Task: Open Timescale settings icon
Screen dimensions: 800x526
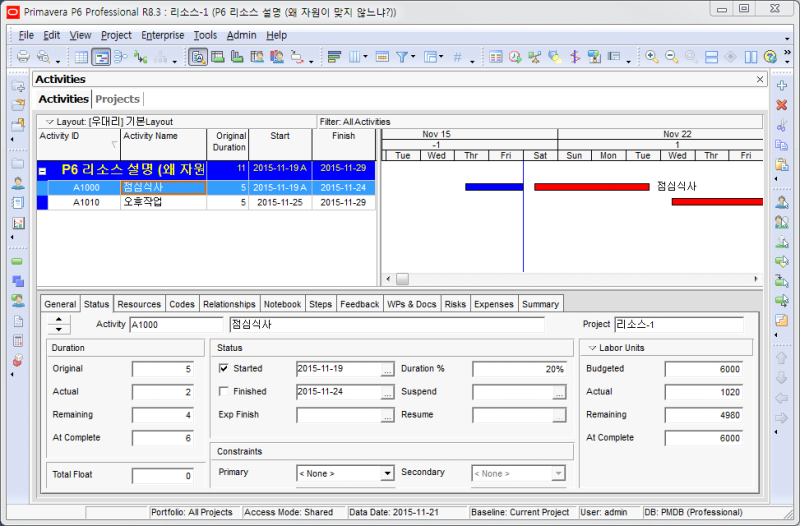Action: point(382,57)
